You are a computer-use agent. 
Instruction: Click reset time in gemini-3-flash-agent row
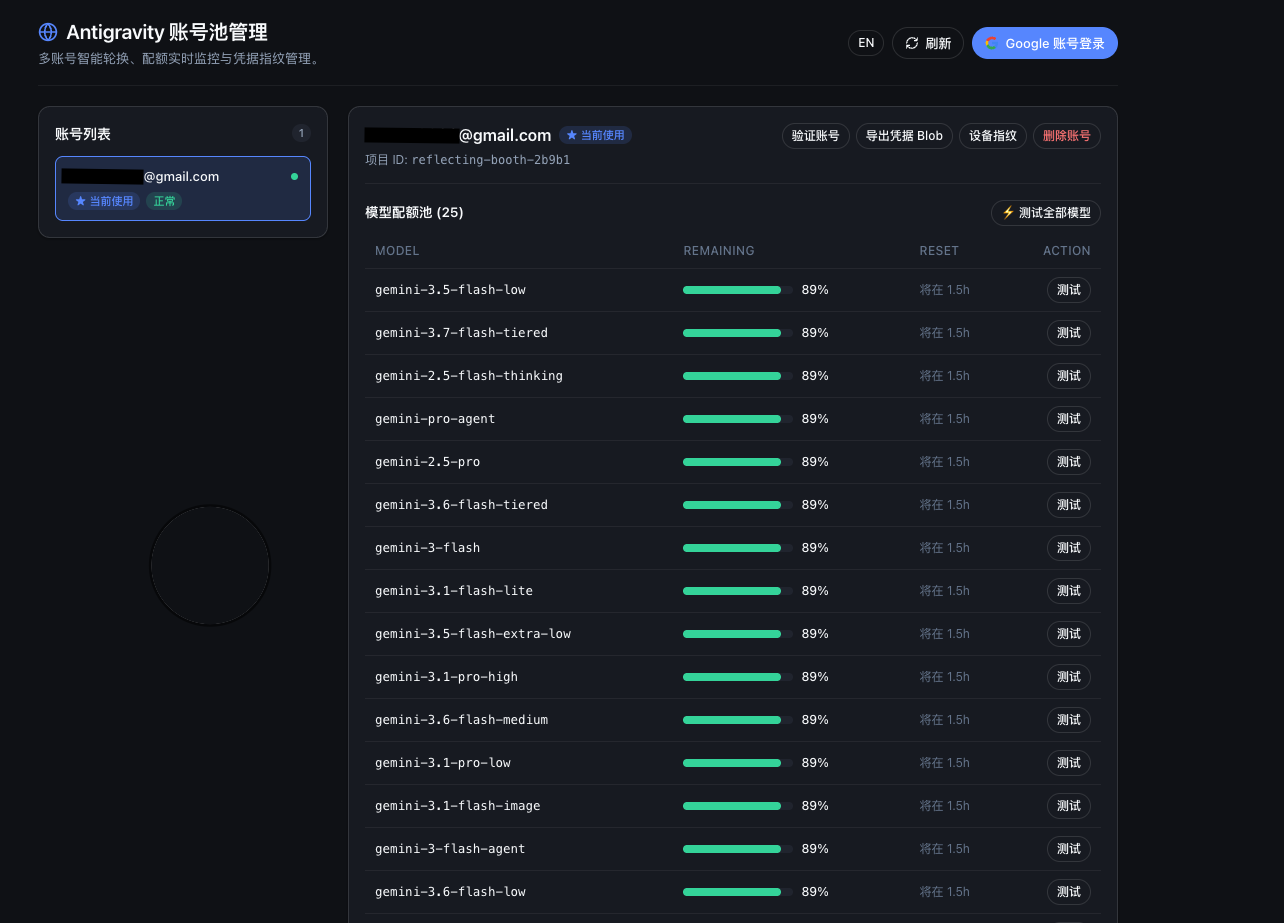click(945, 849)
